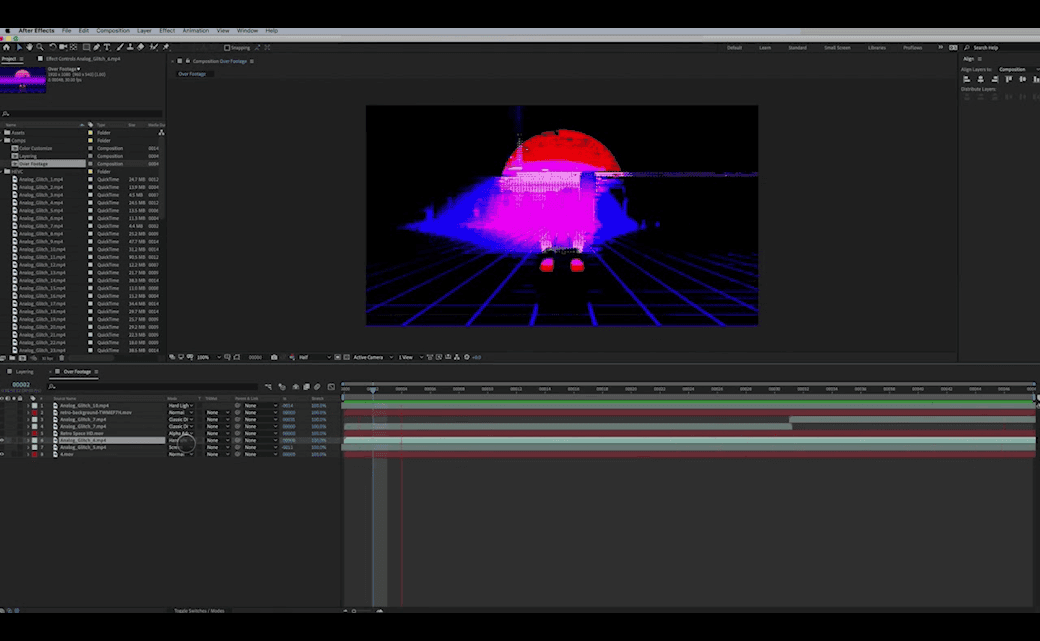Screen dimensions: 1040x641
Task: Open the viewer magnification 100% dropdown
Action: tap(209, 357)
